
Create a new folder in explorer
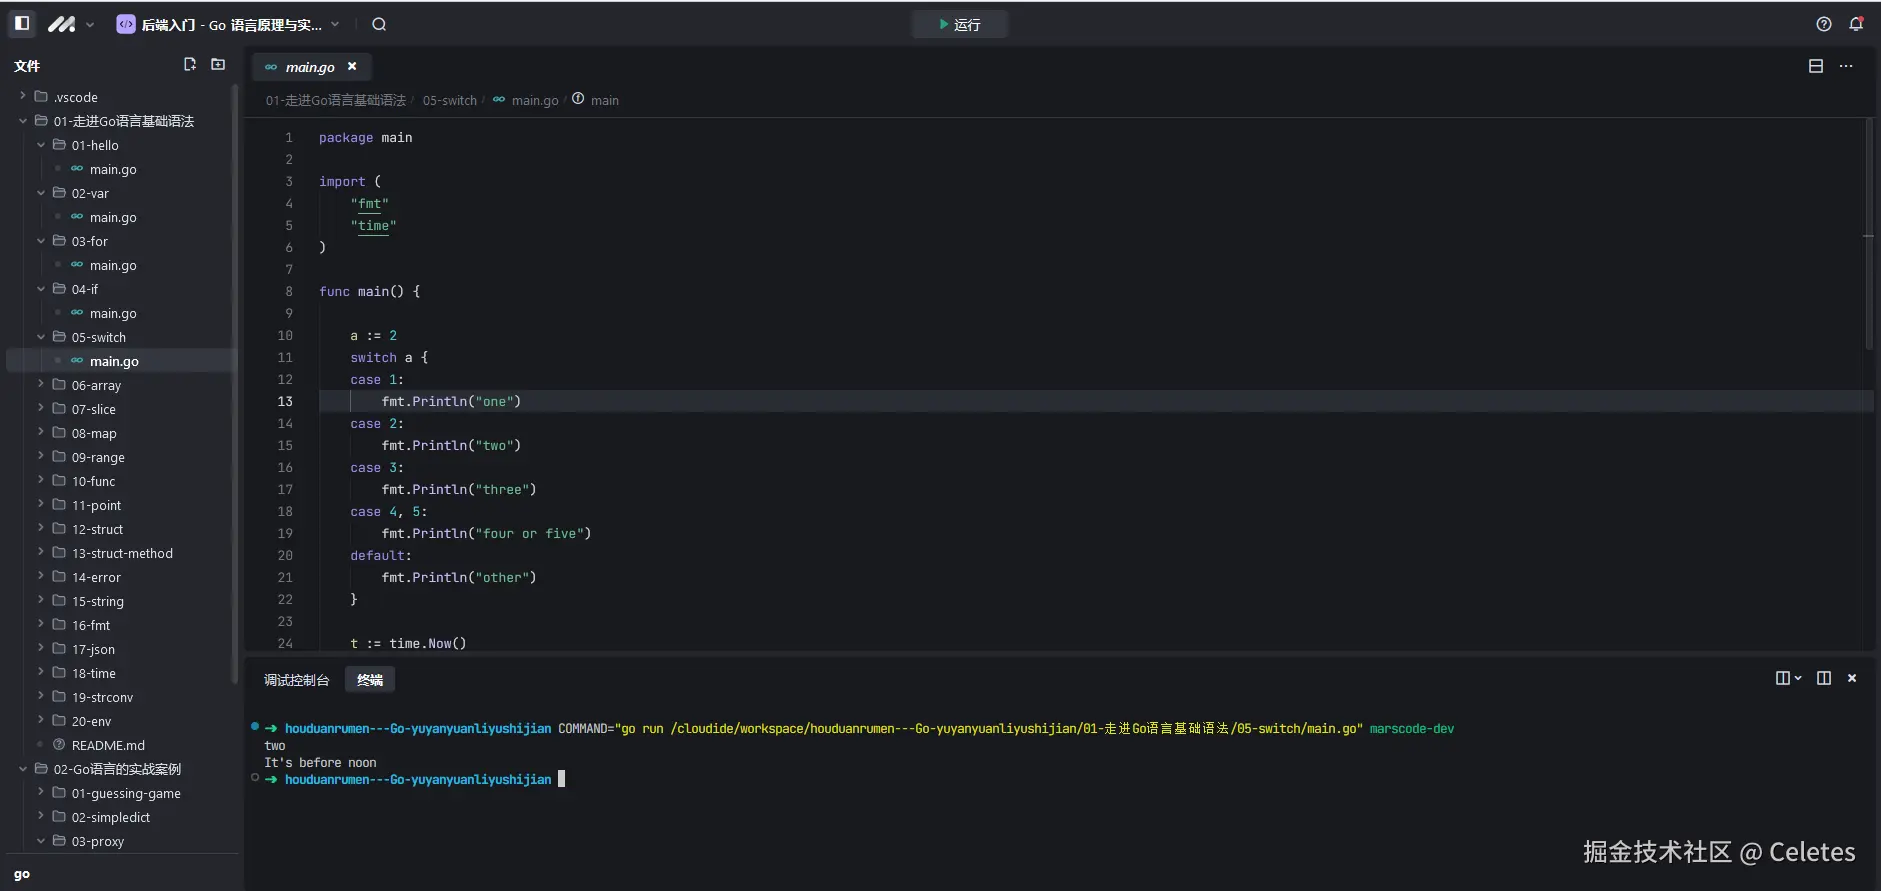tap(218, 65)
